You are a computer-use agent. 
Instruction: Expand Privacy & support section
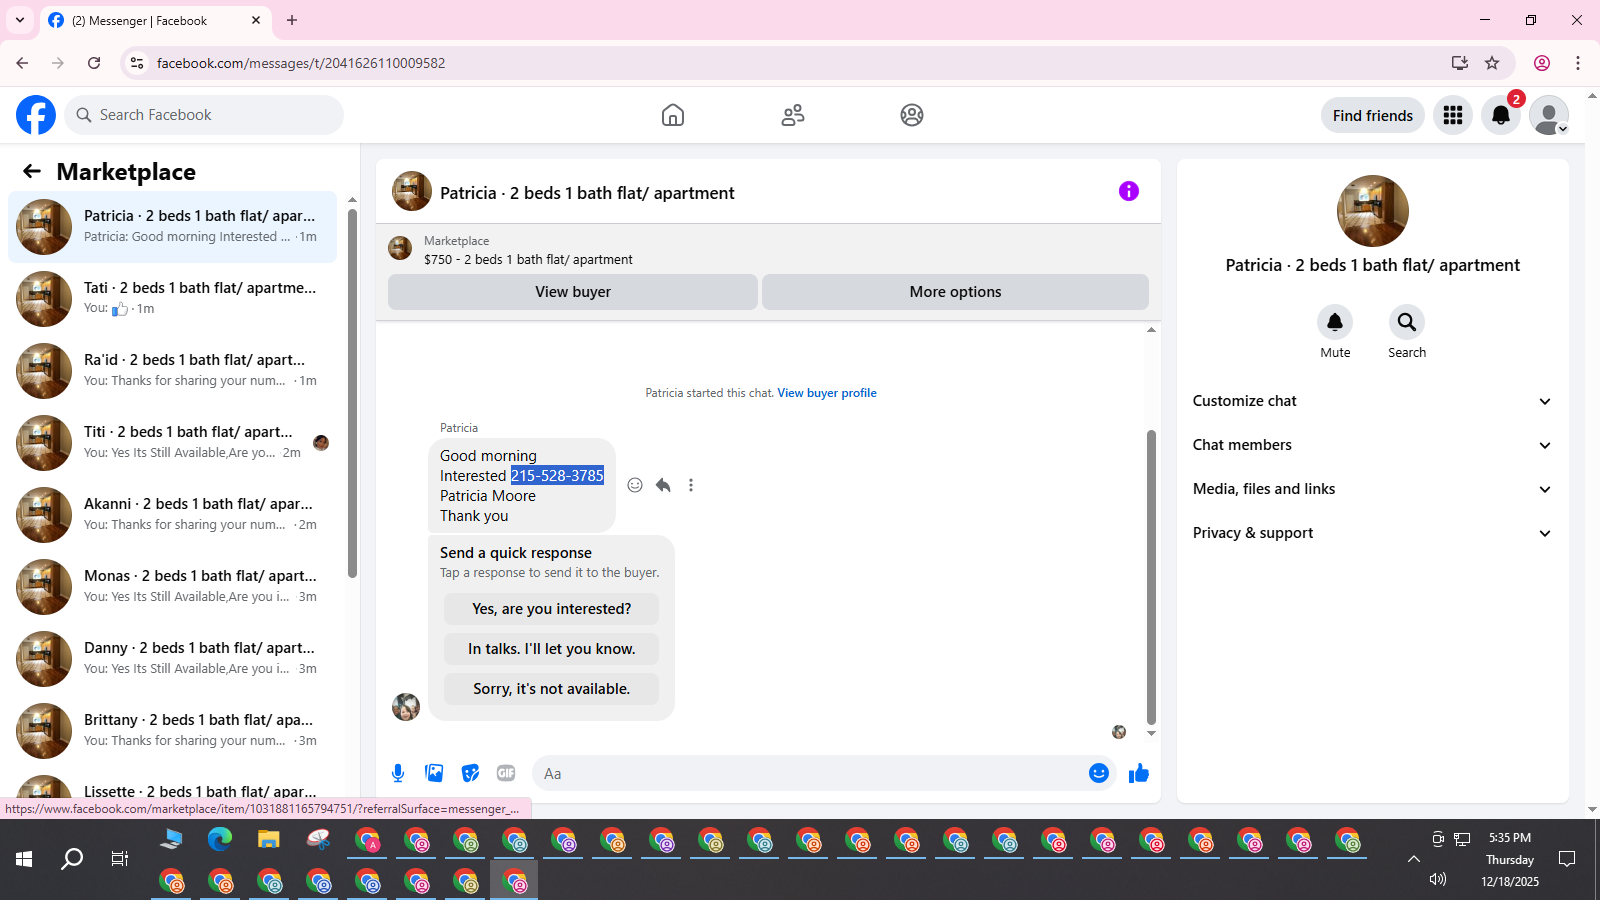(x=1373, y=533)
